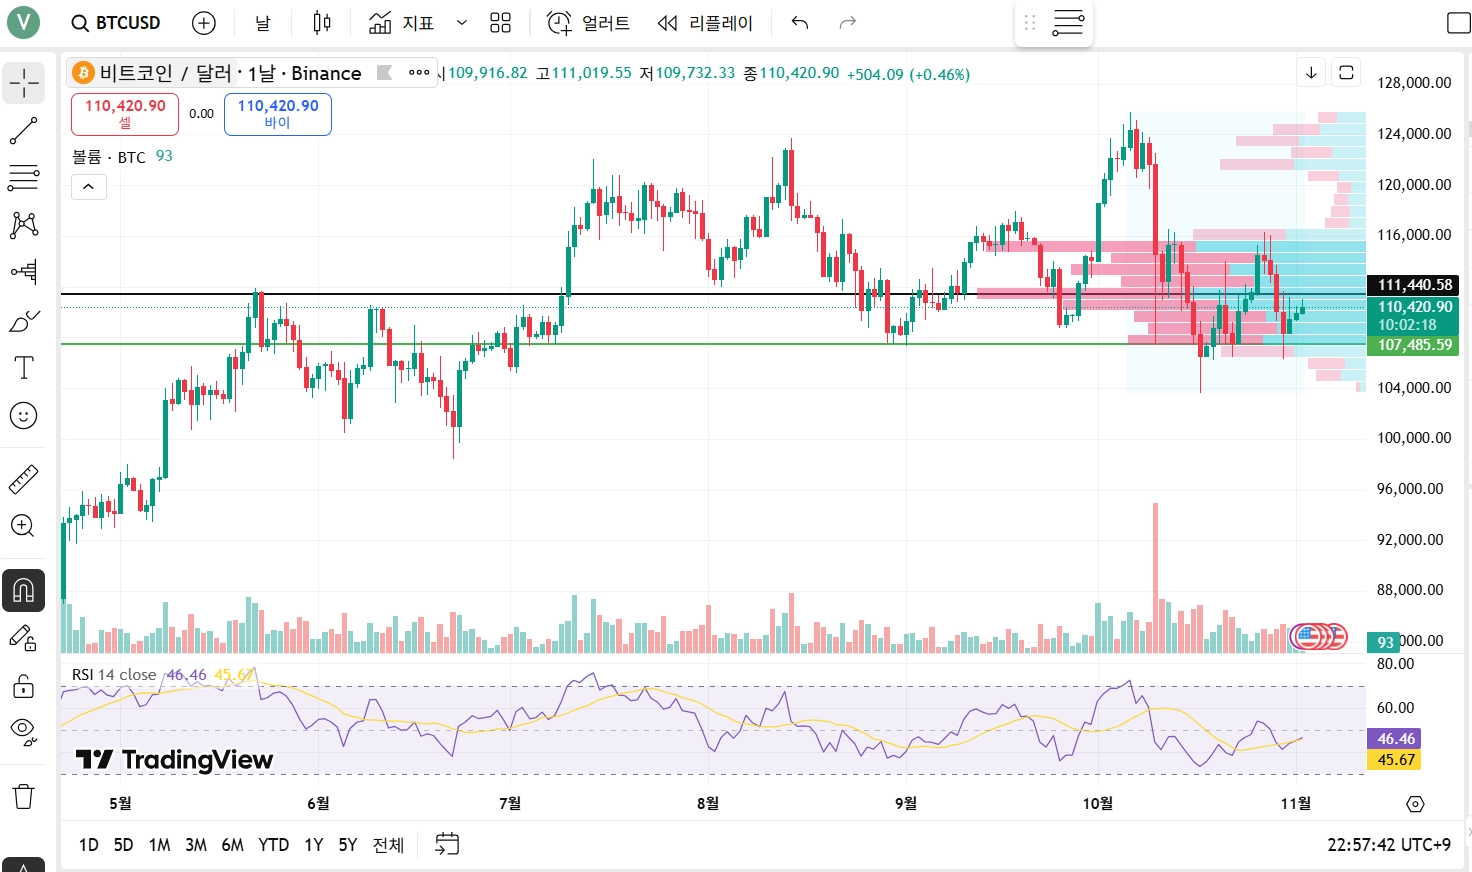Select the text annotation tool
Image resolution: width=1472 pixels, height=872 pixels.
pyautogui.click(x=24, y=367)
